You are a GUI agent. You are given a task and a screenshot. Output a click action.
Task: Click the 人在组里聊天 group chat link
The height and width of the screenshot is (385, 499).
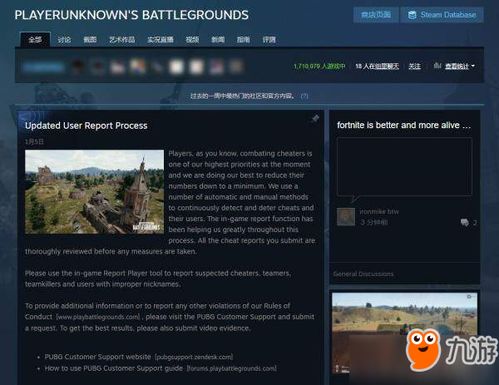pos(377,66)
